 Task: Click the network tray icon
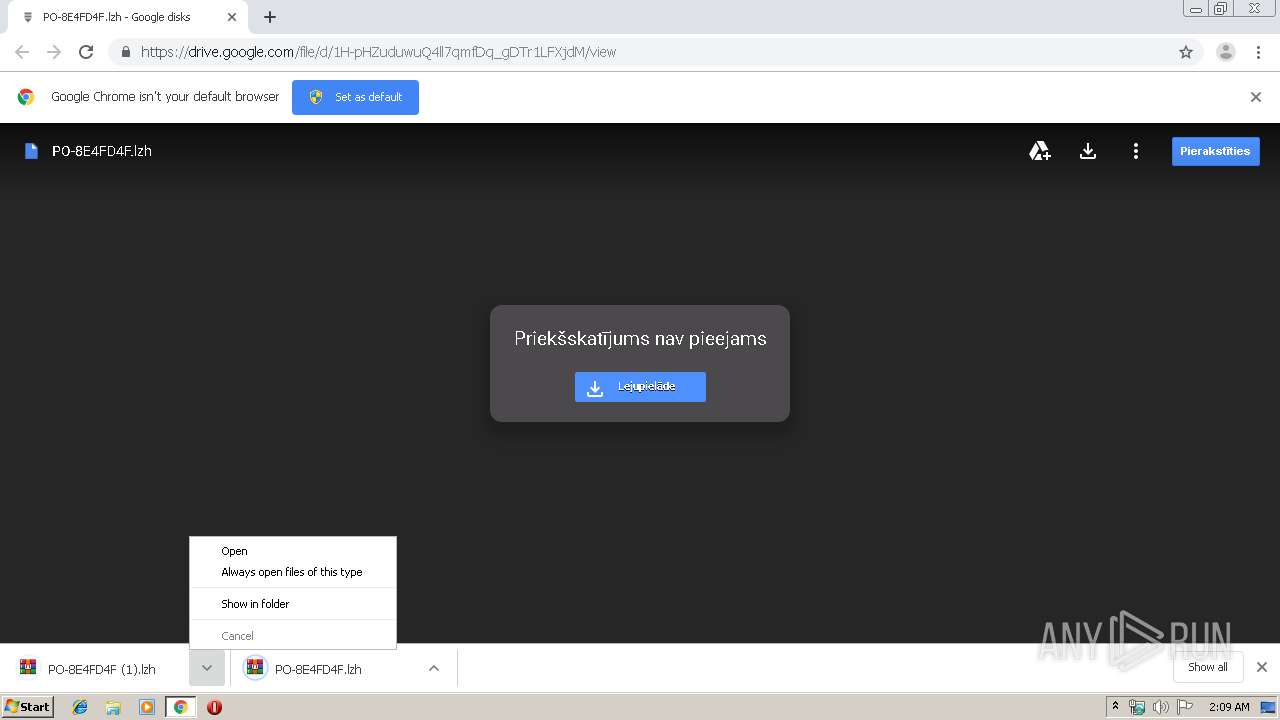(x=1137, y=707)
